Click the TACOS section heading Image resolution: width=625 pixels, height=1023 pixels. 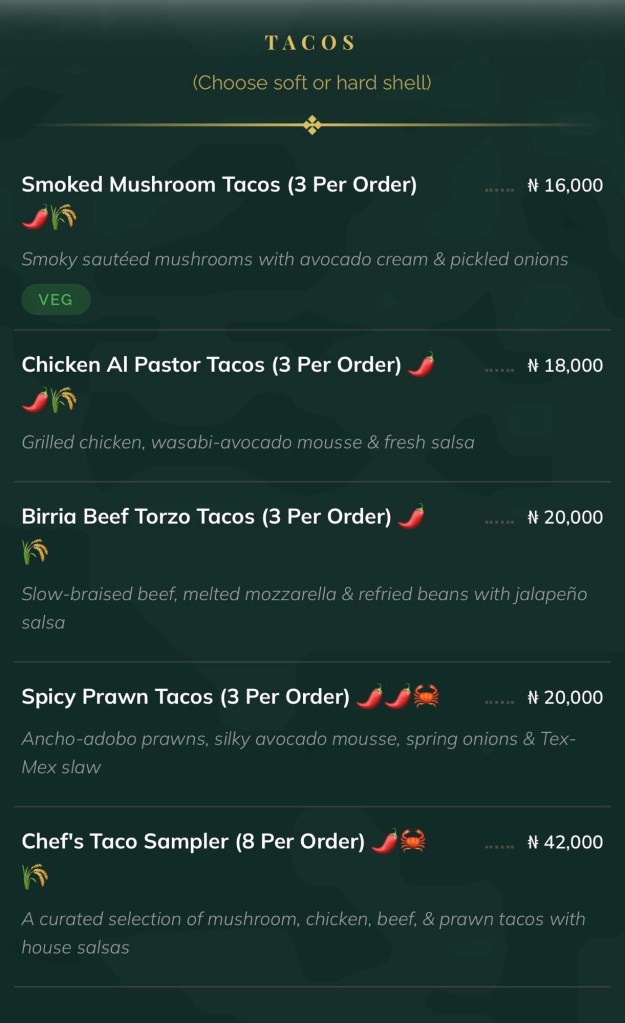[311, 43]
